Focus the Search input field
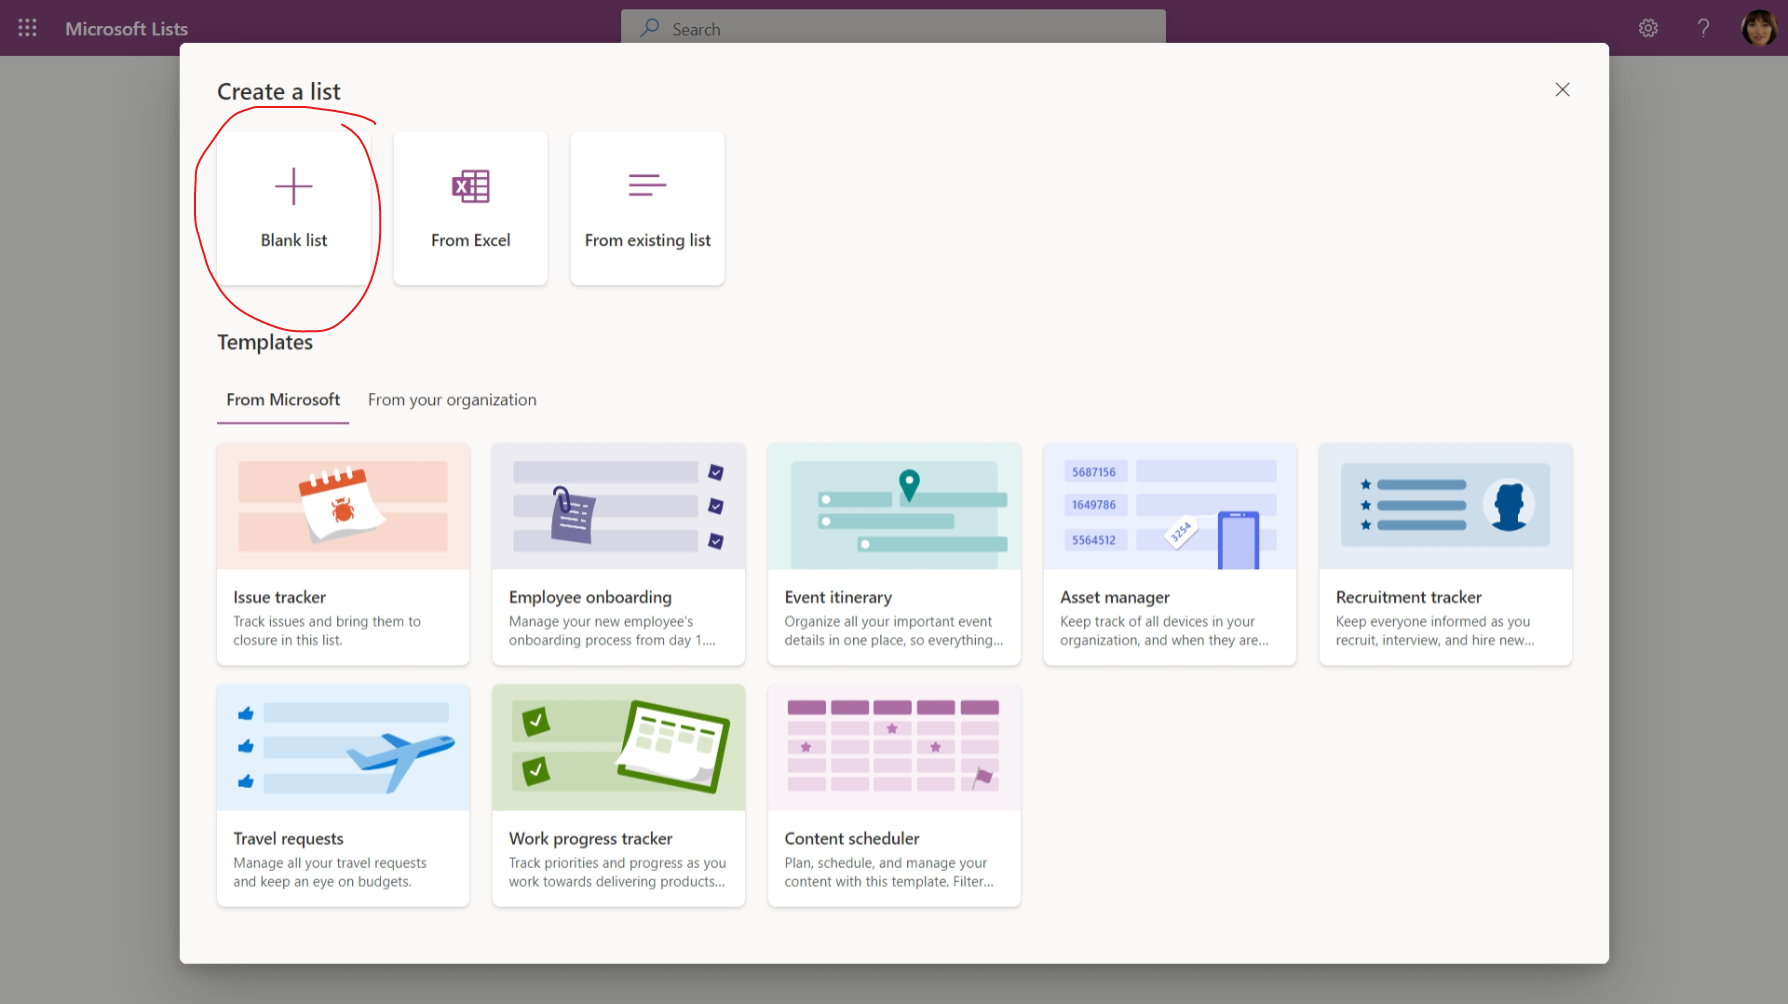Viewport: 1788px width, 1004px height. coord(893,29)
